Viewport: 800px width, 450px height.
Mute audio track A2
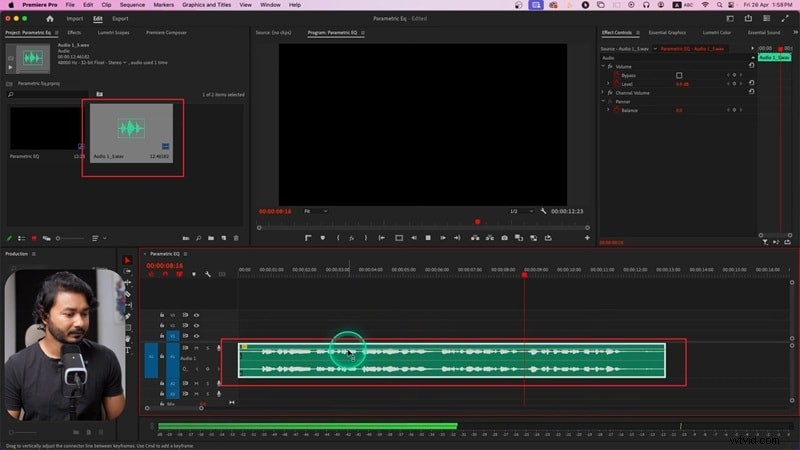[x=196, y=383]
